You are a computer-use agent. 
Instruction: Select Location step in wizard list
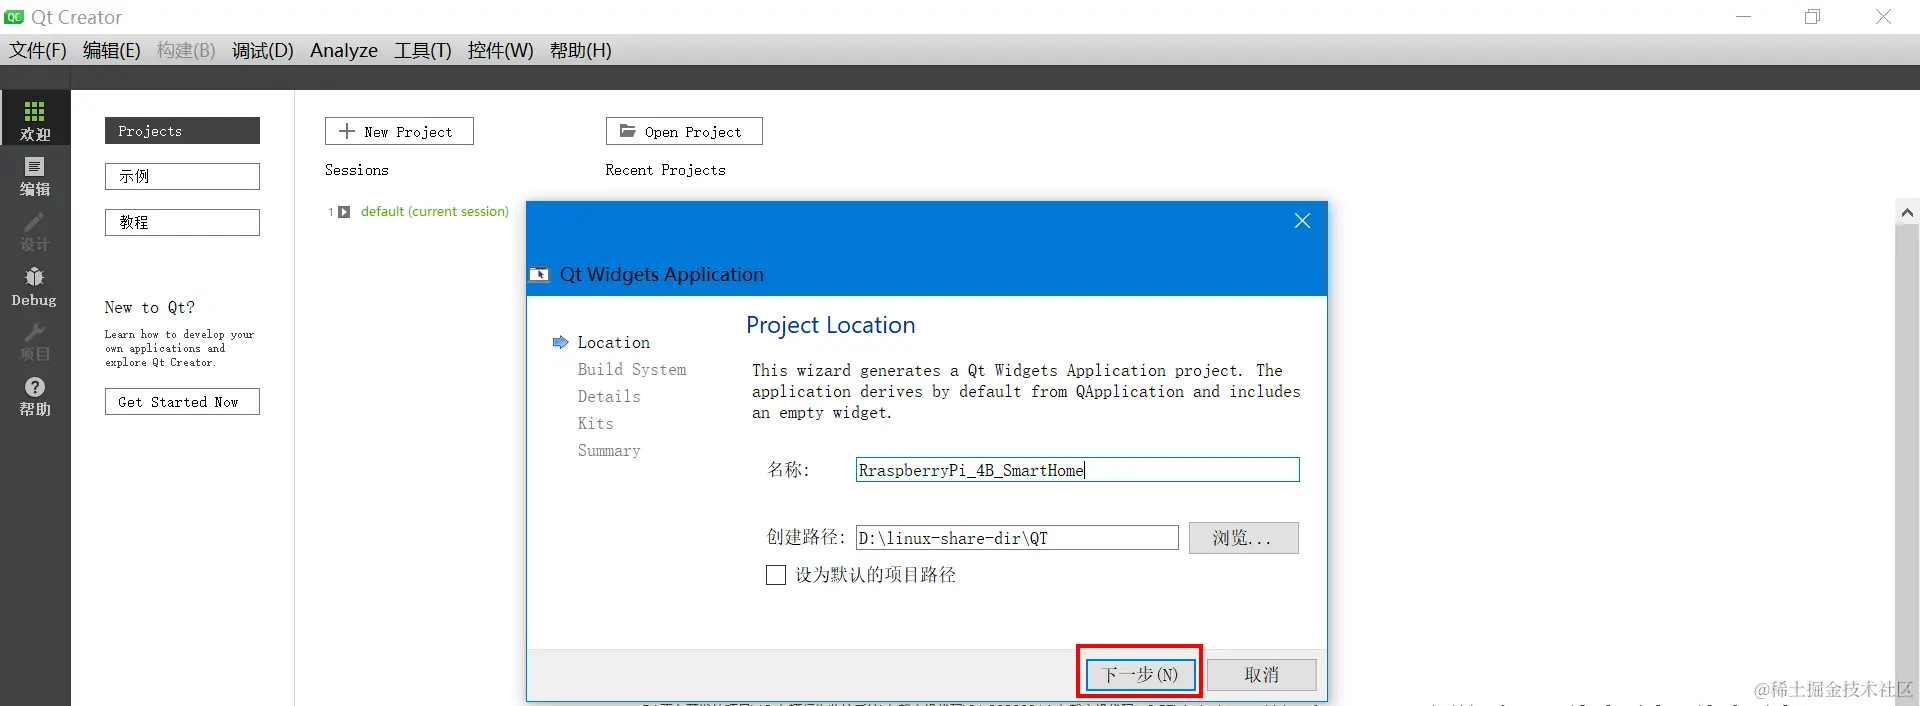tap(613, 342)
